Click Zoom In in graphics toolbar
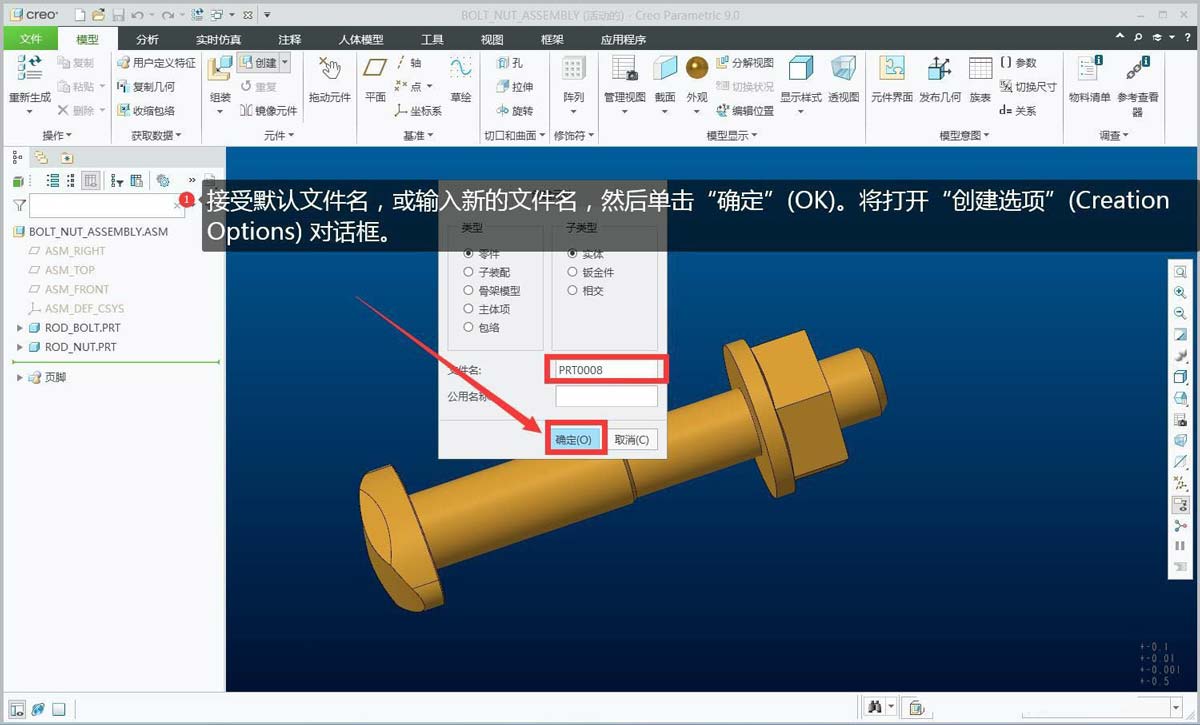The height and width of the screenshot is (725, 1200). click(x=1180, y=292)
